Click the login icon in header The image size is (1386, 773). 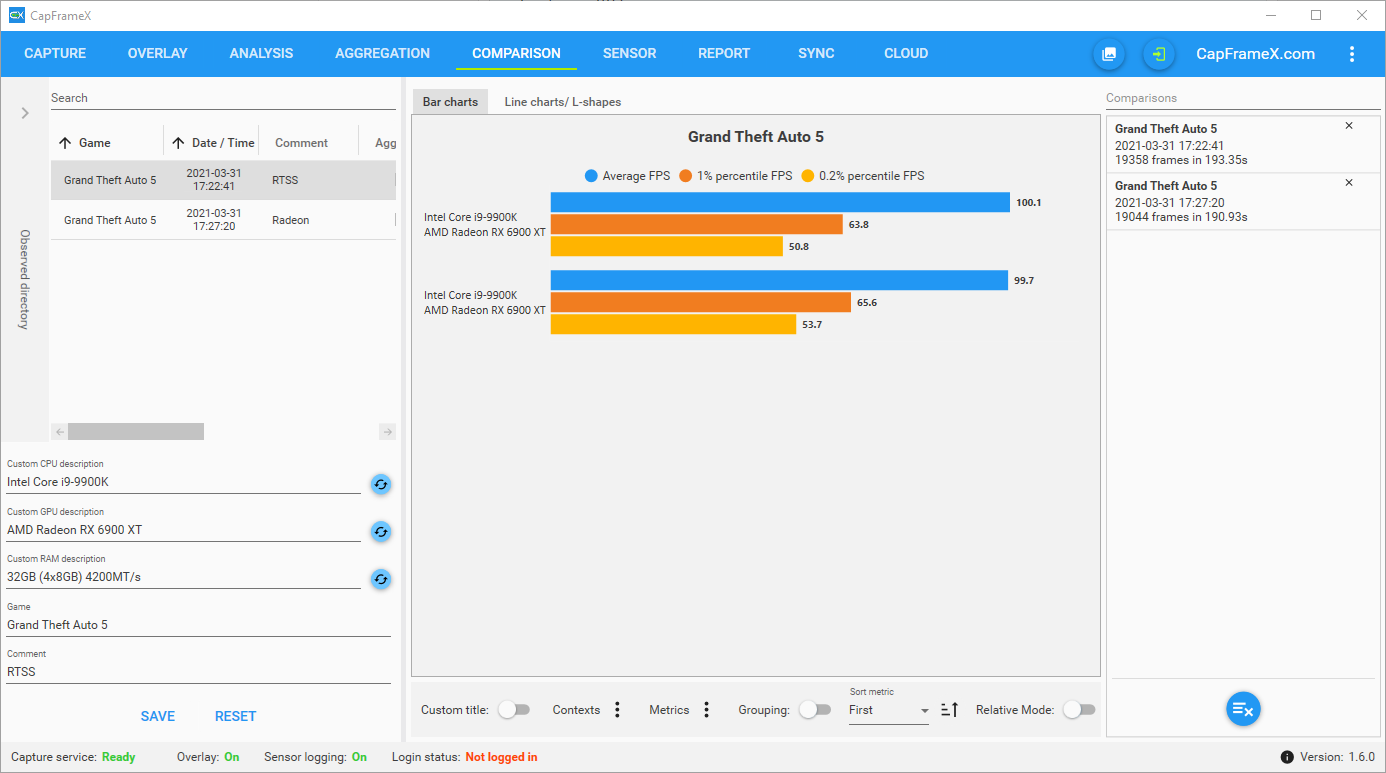[x=1159, y=54]
